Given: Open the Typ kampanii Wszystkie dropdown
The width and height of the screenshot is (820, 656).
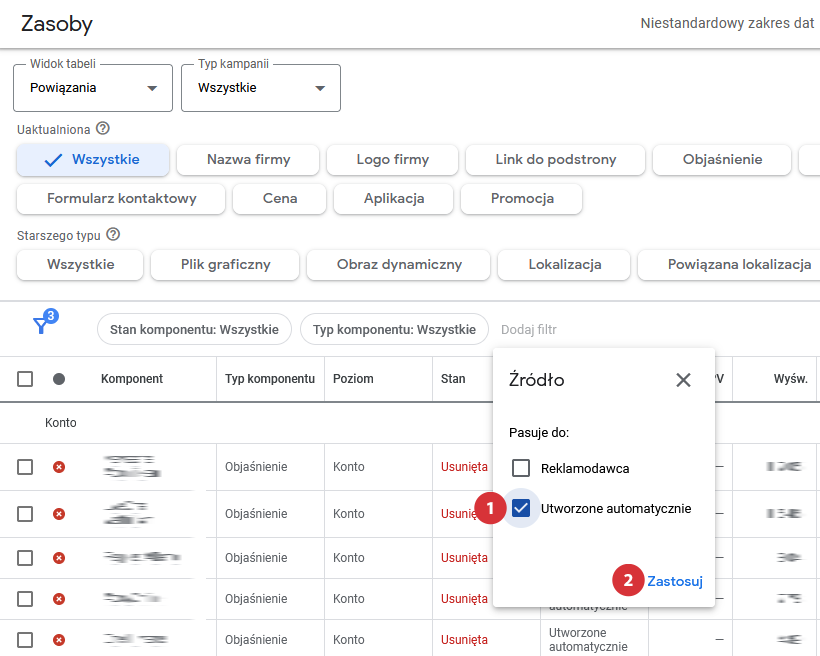Looking at the screenshot, I should [x=261, y=88].
